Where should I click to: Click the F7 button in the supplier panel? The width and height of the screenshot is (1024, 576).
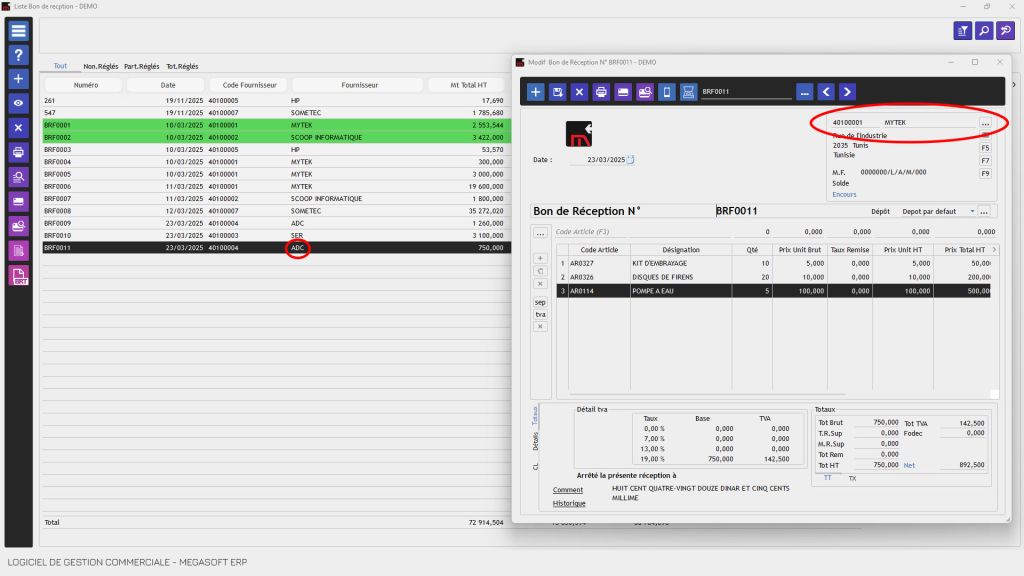(985, 161)
